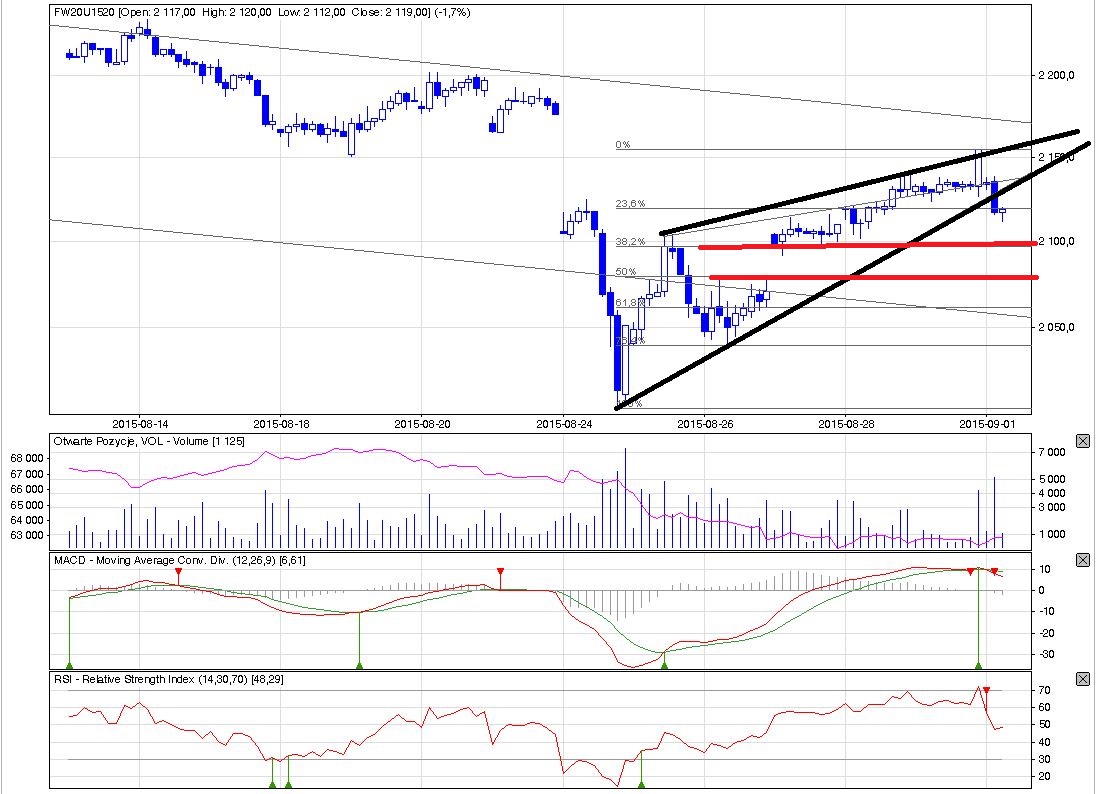This screenshot has height=794, width=1096.
Task: Click the FW20U1520 chart title with OHLC values
Action: (262, 12)
